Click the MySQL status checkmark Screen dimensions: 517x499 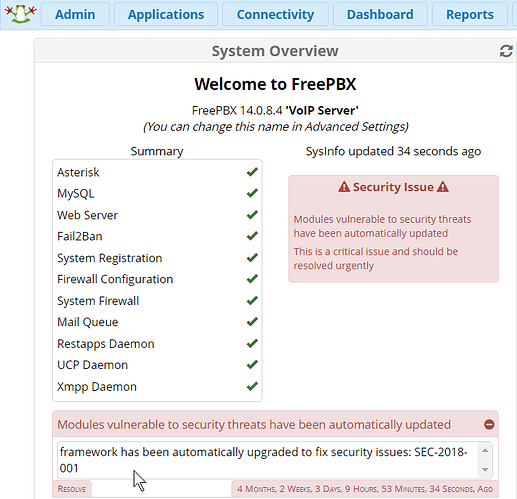(x=252, y=193)
